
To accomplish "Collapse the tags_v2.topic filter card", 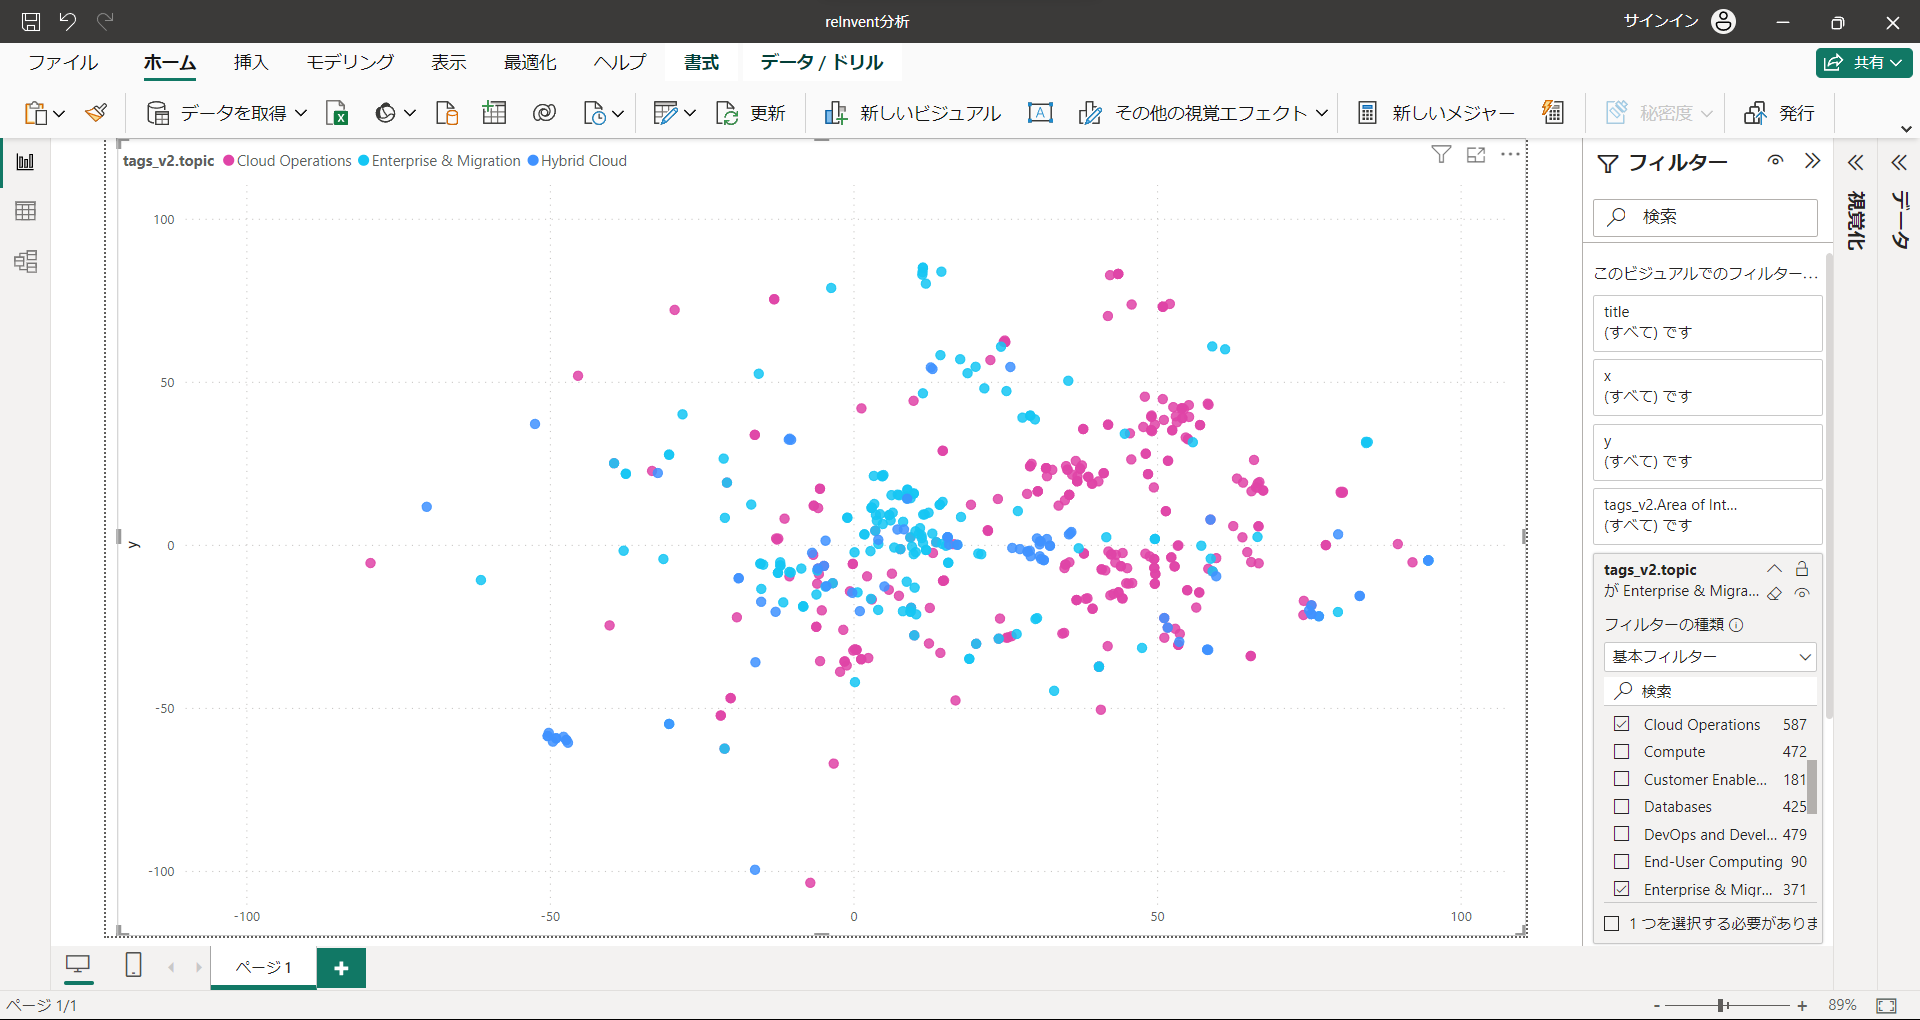I will click(x=1774, y=569).
